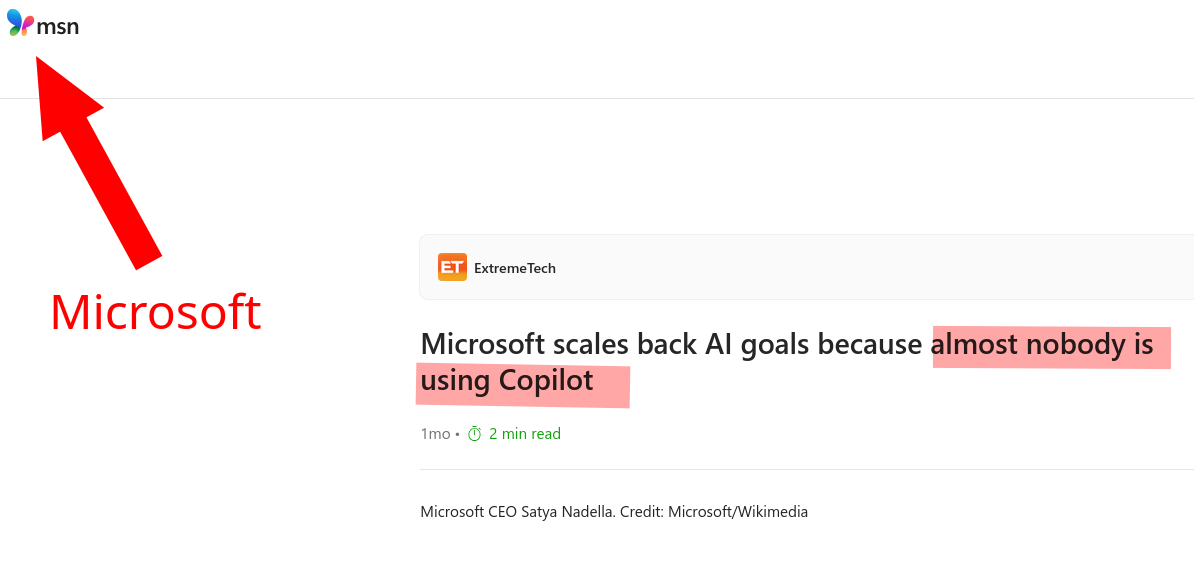1194x578 pixels.
Task: Click the caption name "Satya Nadella"
Action: pos(568,512)
